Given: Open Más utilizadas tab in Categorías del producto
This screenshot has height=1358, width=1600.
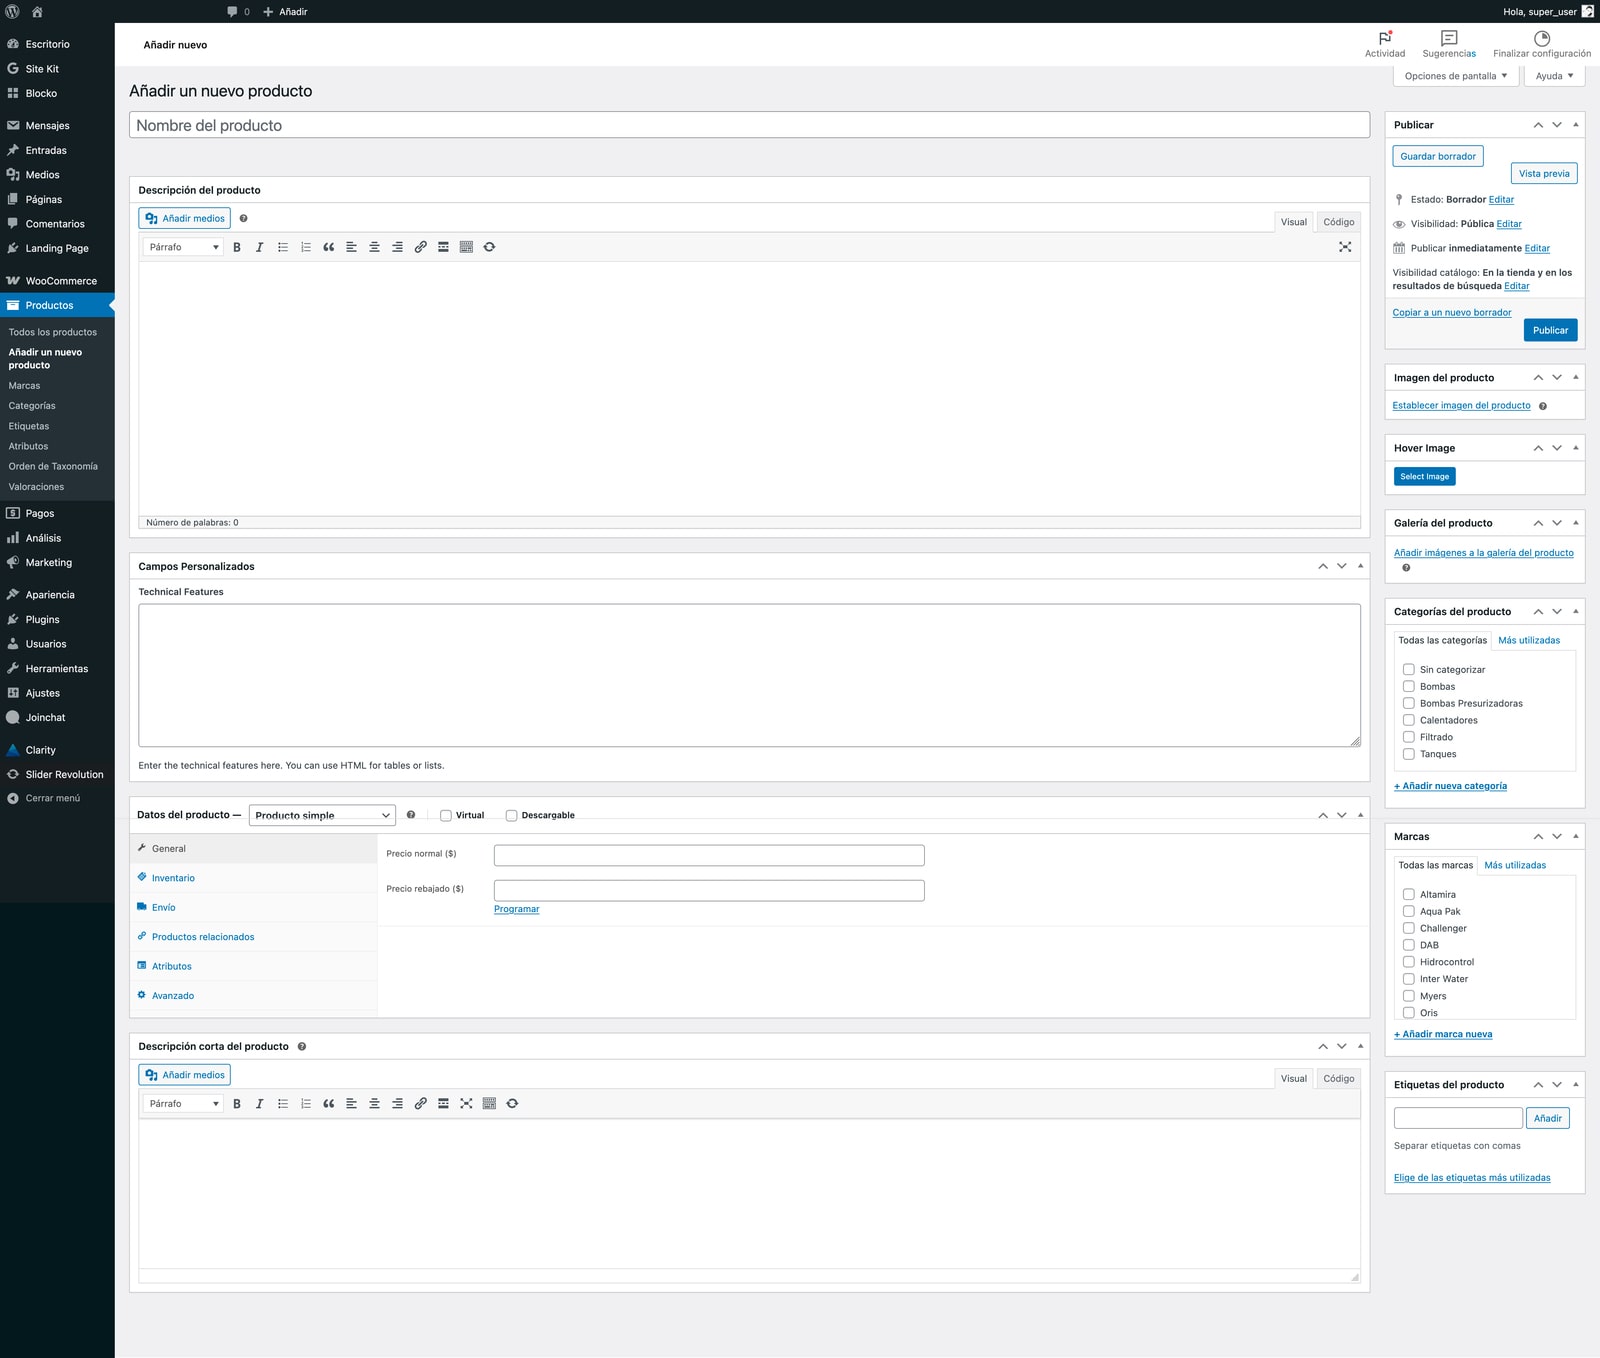Looking at the screenshot, I should [x=1528, y=641].
